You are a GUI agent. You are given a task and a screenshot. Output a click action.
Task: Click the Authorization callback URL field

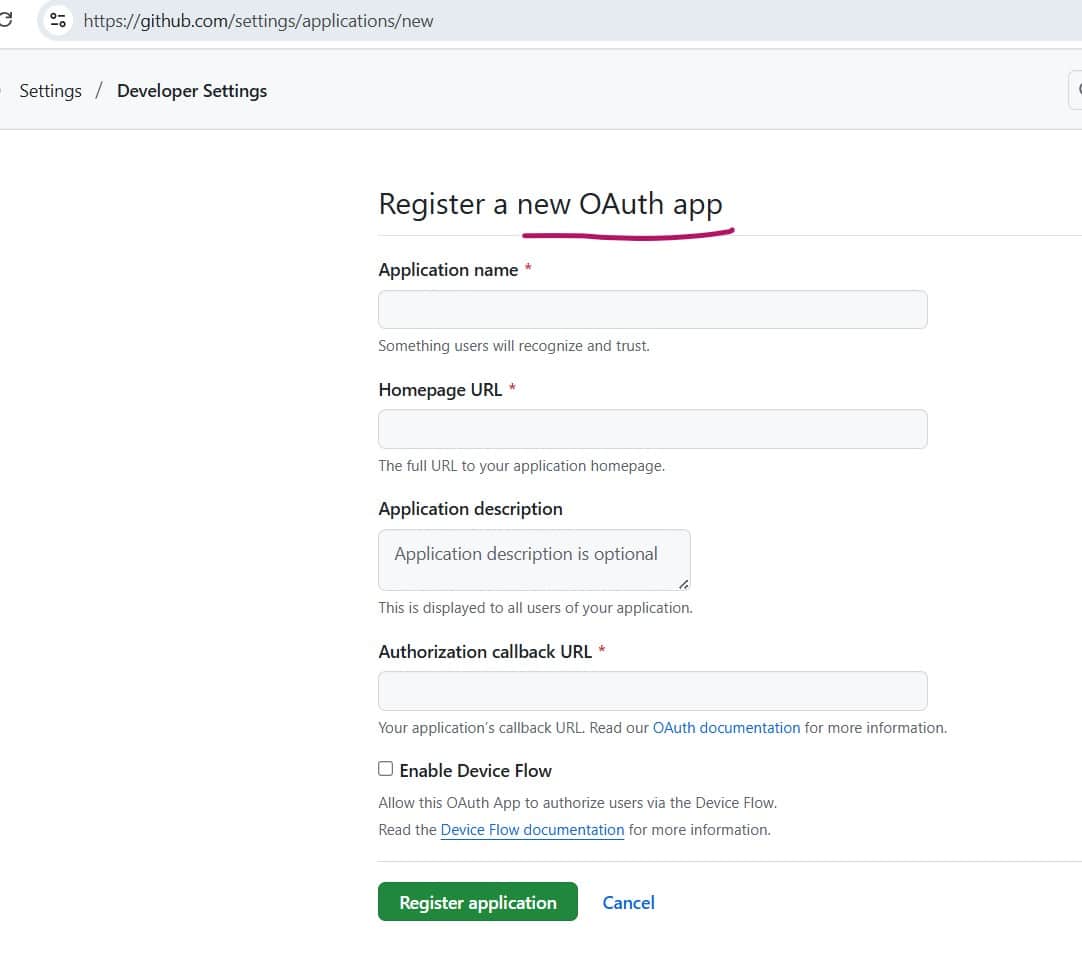pyautogui.click(x=652, y=690)
